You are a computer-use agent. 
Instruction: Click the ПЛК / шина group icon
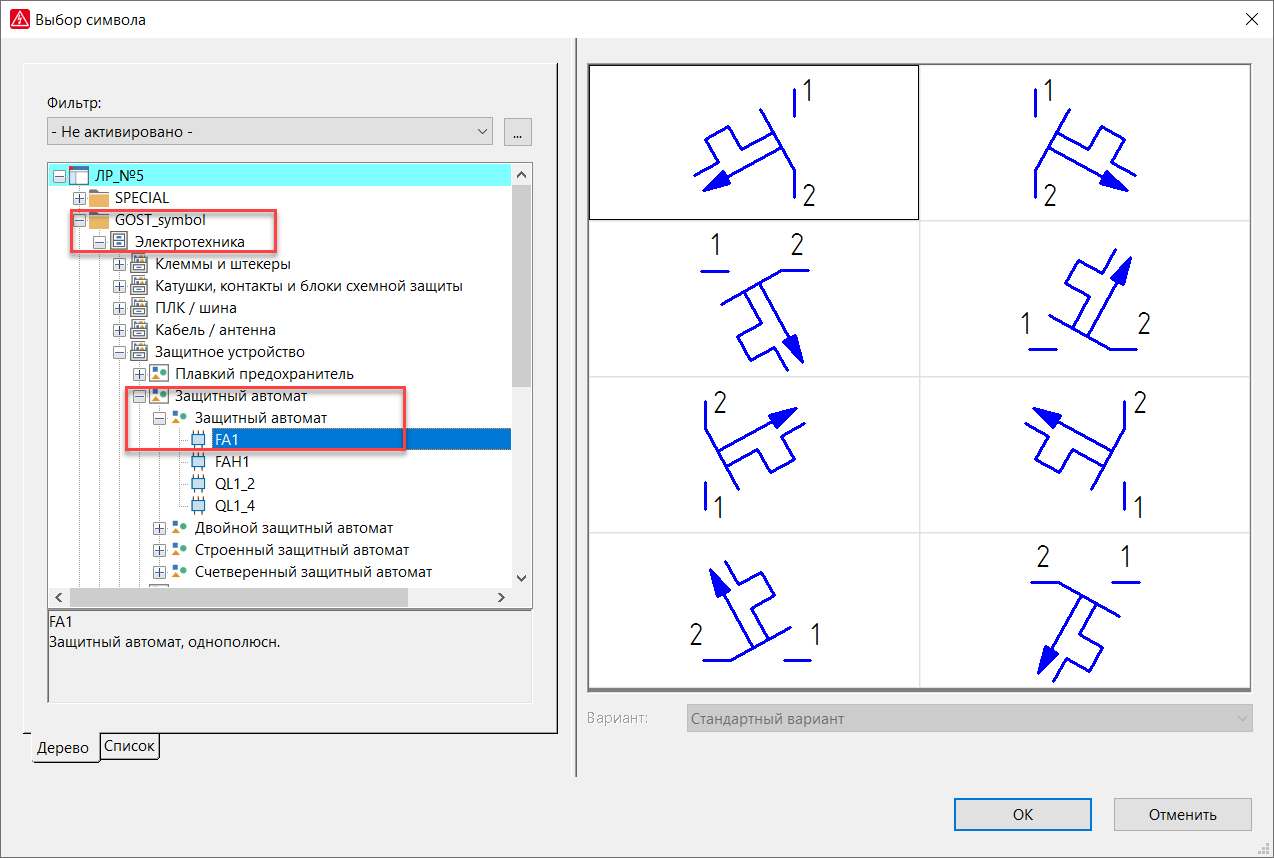(x=139, y=308)
